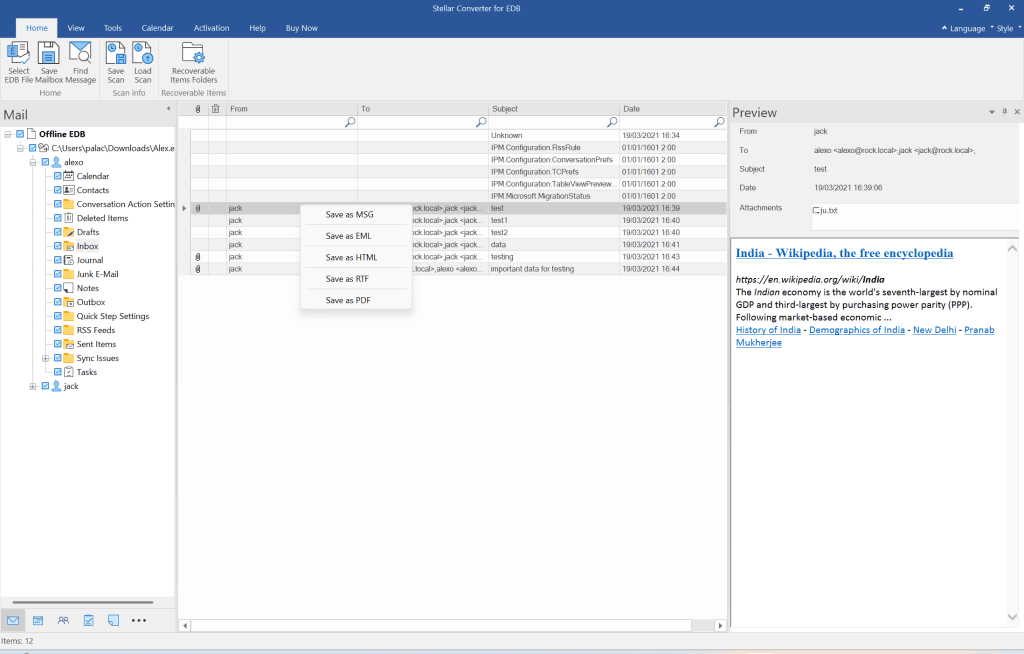The height and width of the screenshot is (654, 1024).
Task: Follow the History of India link
Action: click(768, 330)
